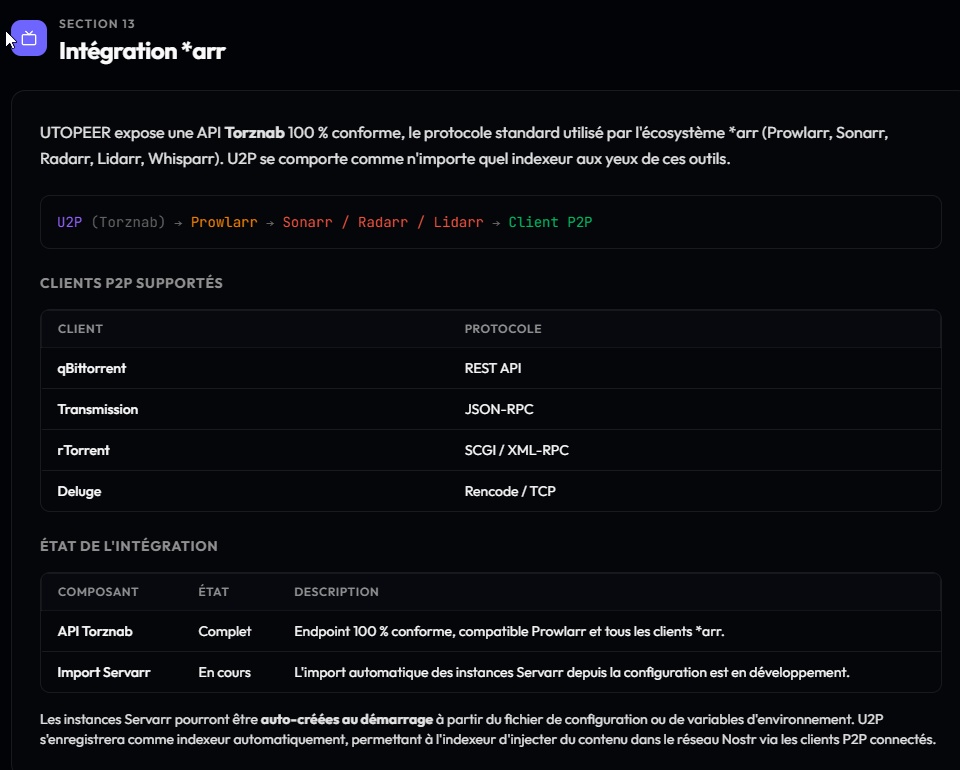Click 'Sonarr' in the code flow line
This screenshot has width=960, height=770.
(307, 222)
